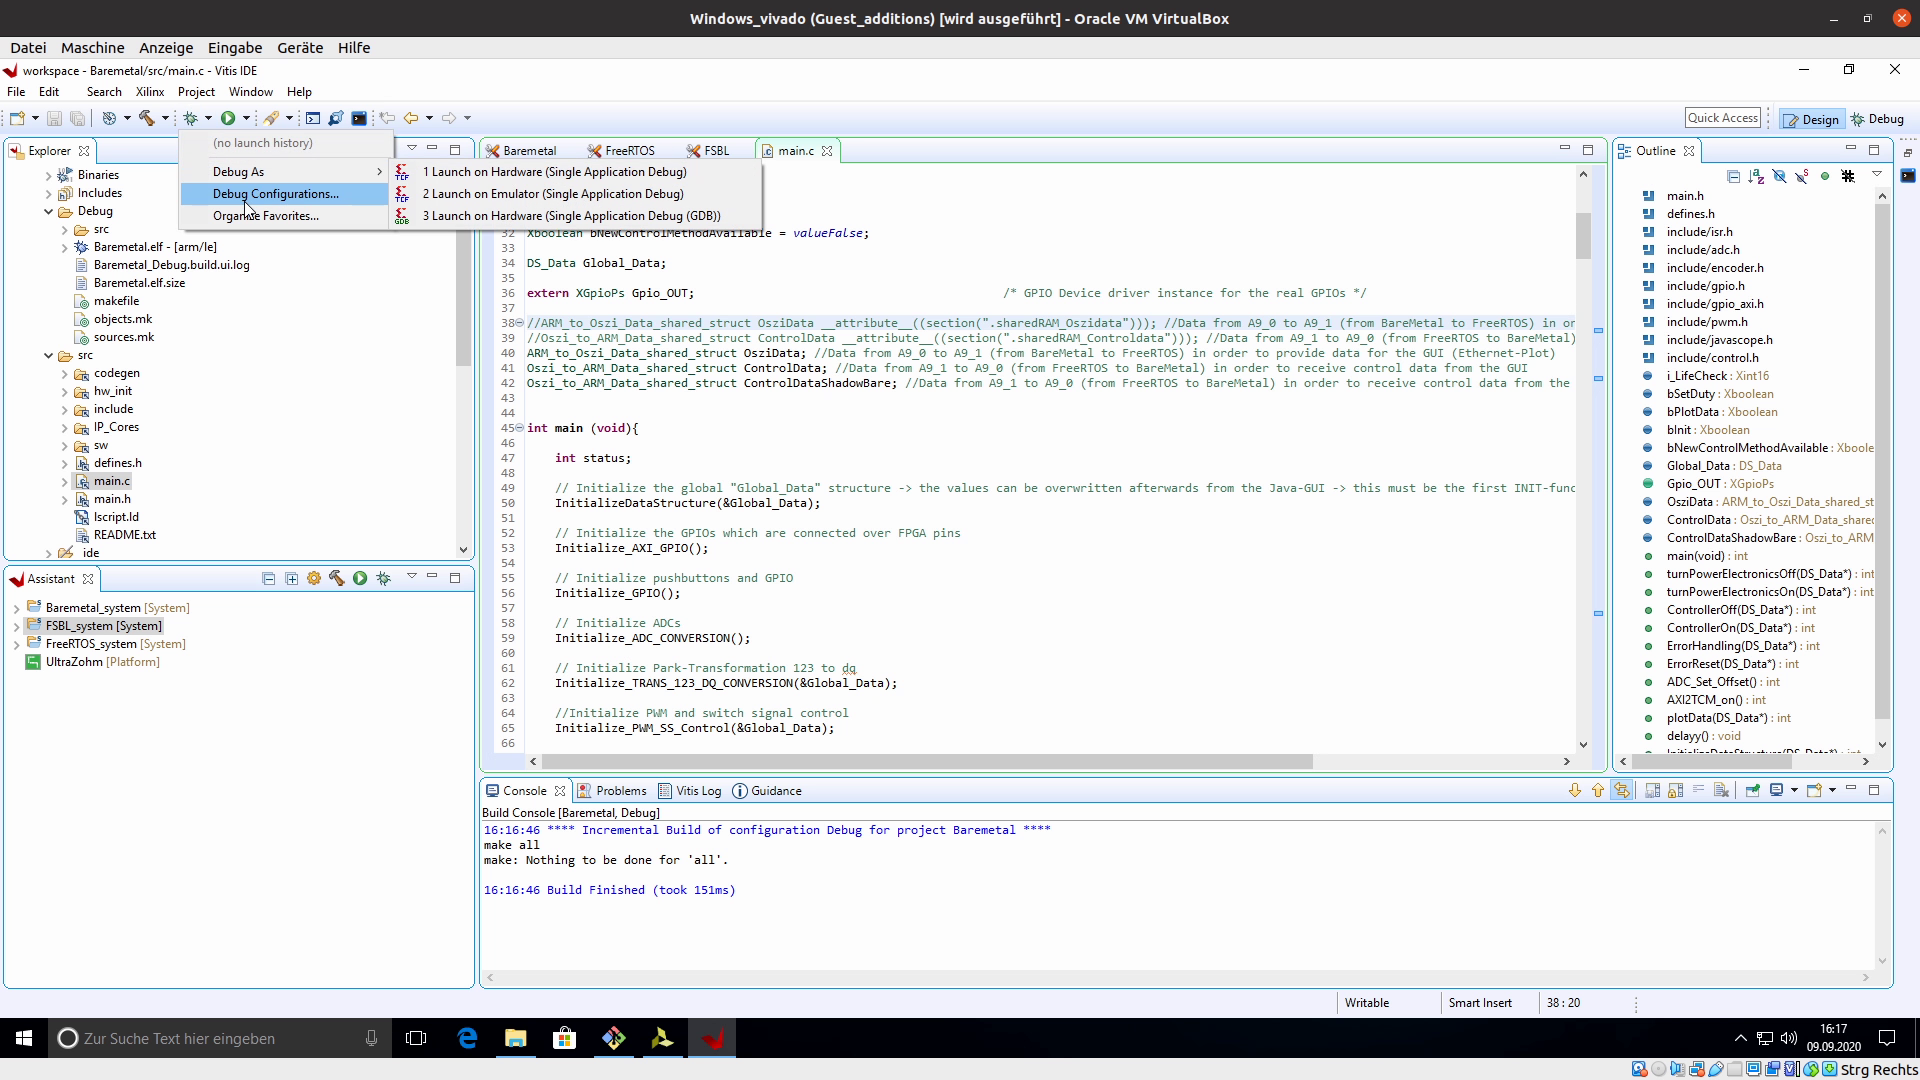This screenshot has height=1080, width=1920.
Task: Open the Xilinx menu
Action: [x=149, y=91]
